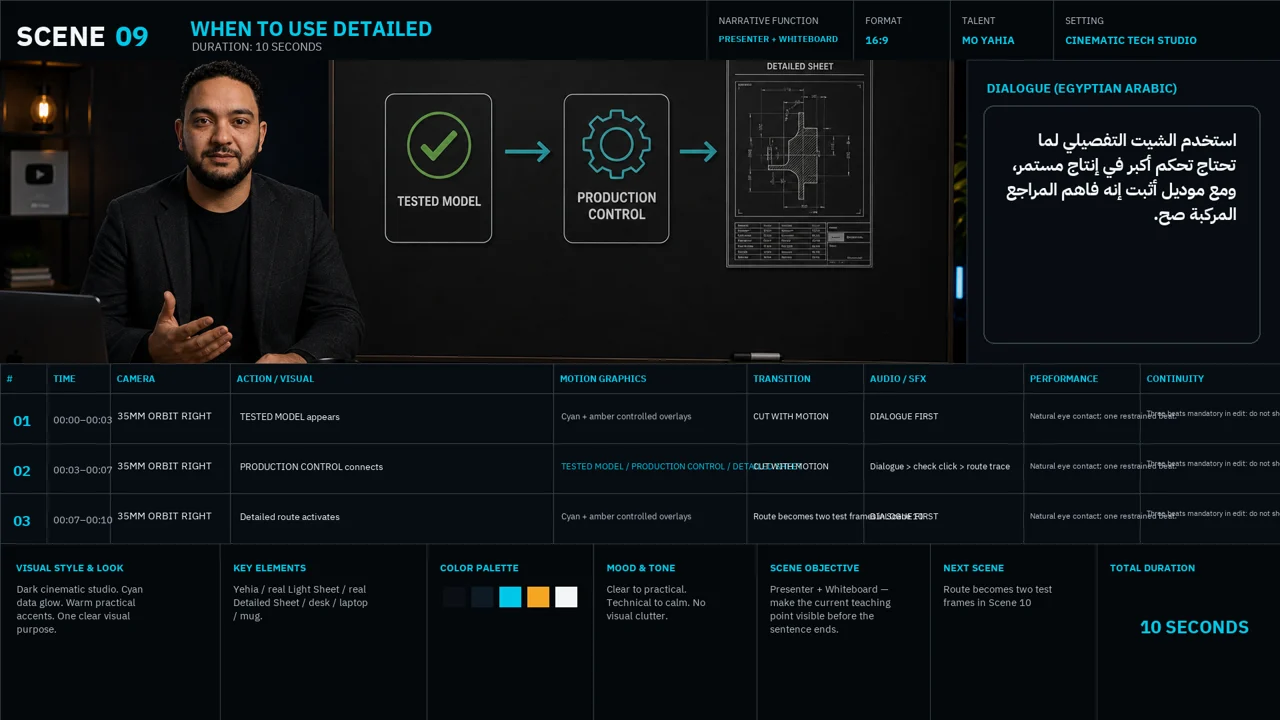Click the Arabic dialogue text box

click(1121, 225)
